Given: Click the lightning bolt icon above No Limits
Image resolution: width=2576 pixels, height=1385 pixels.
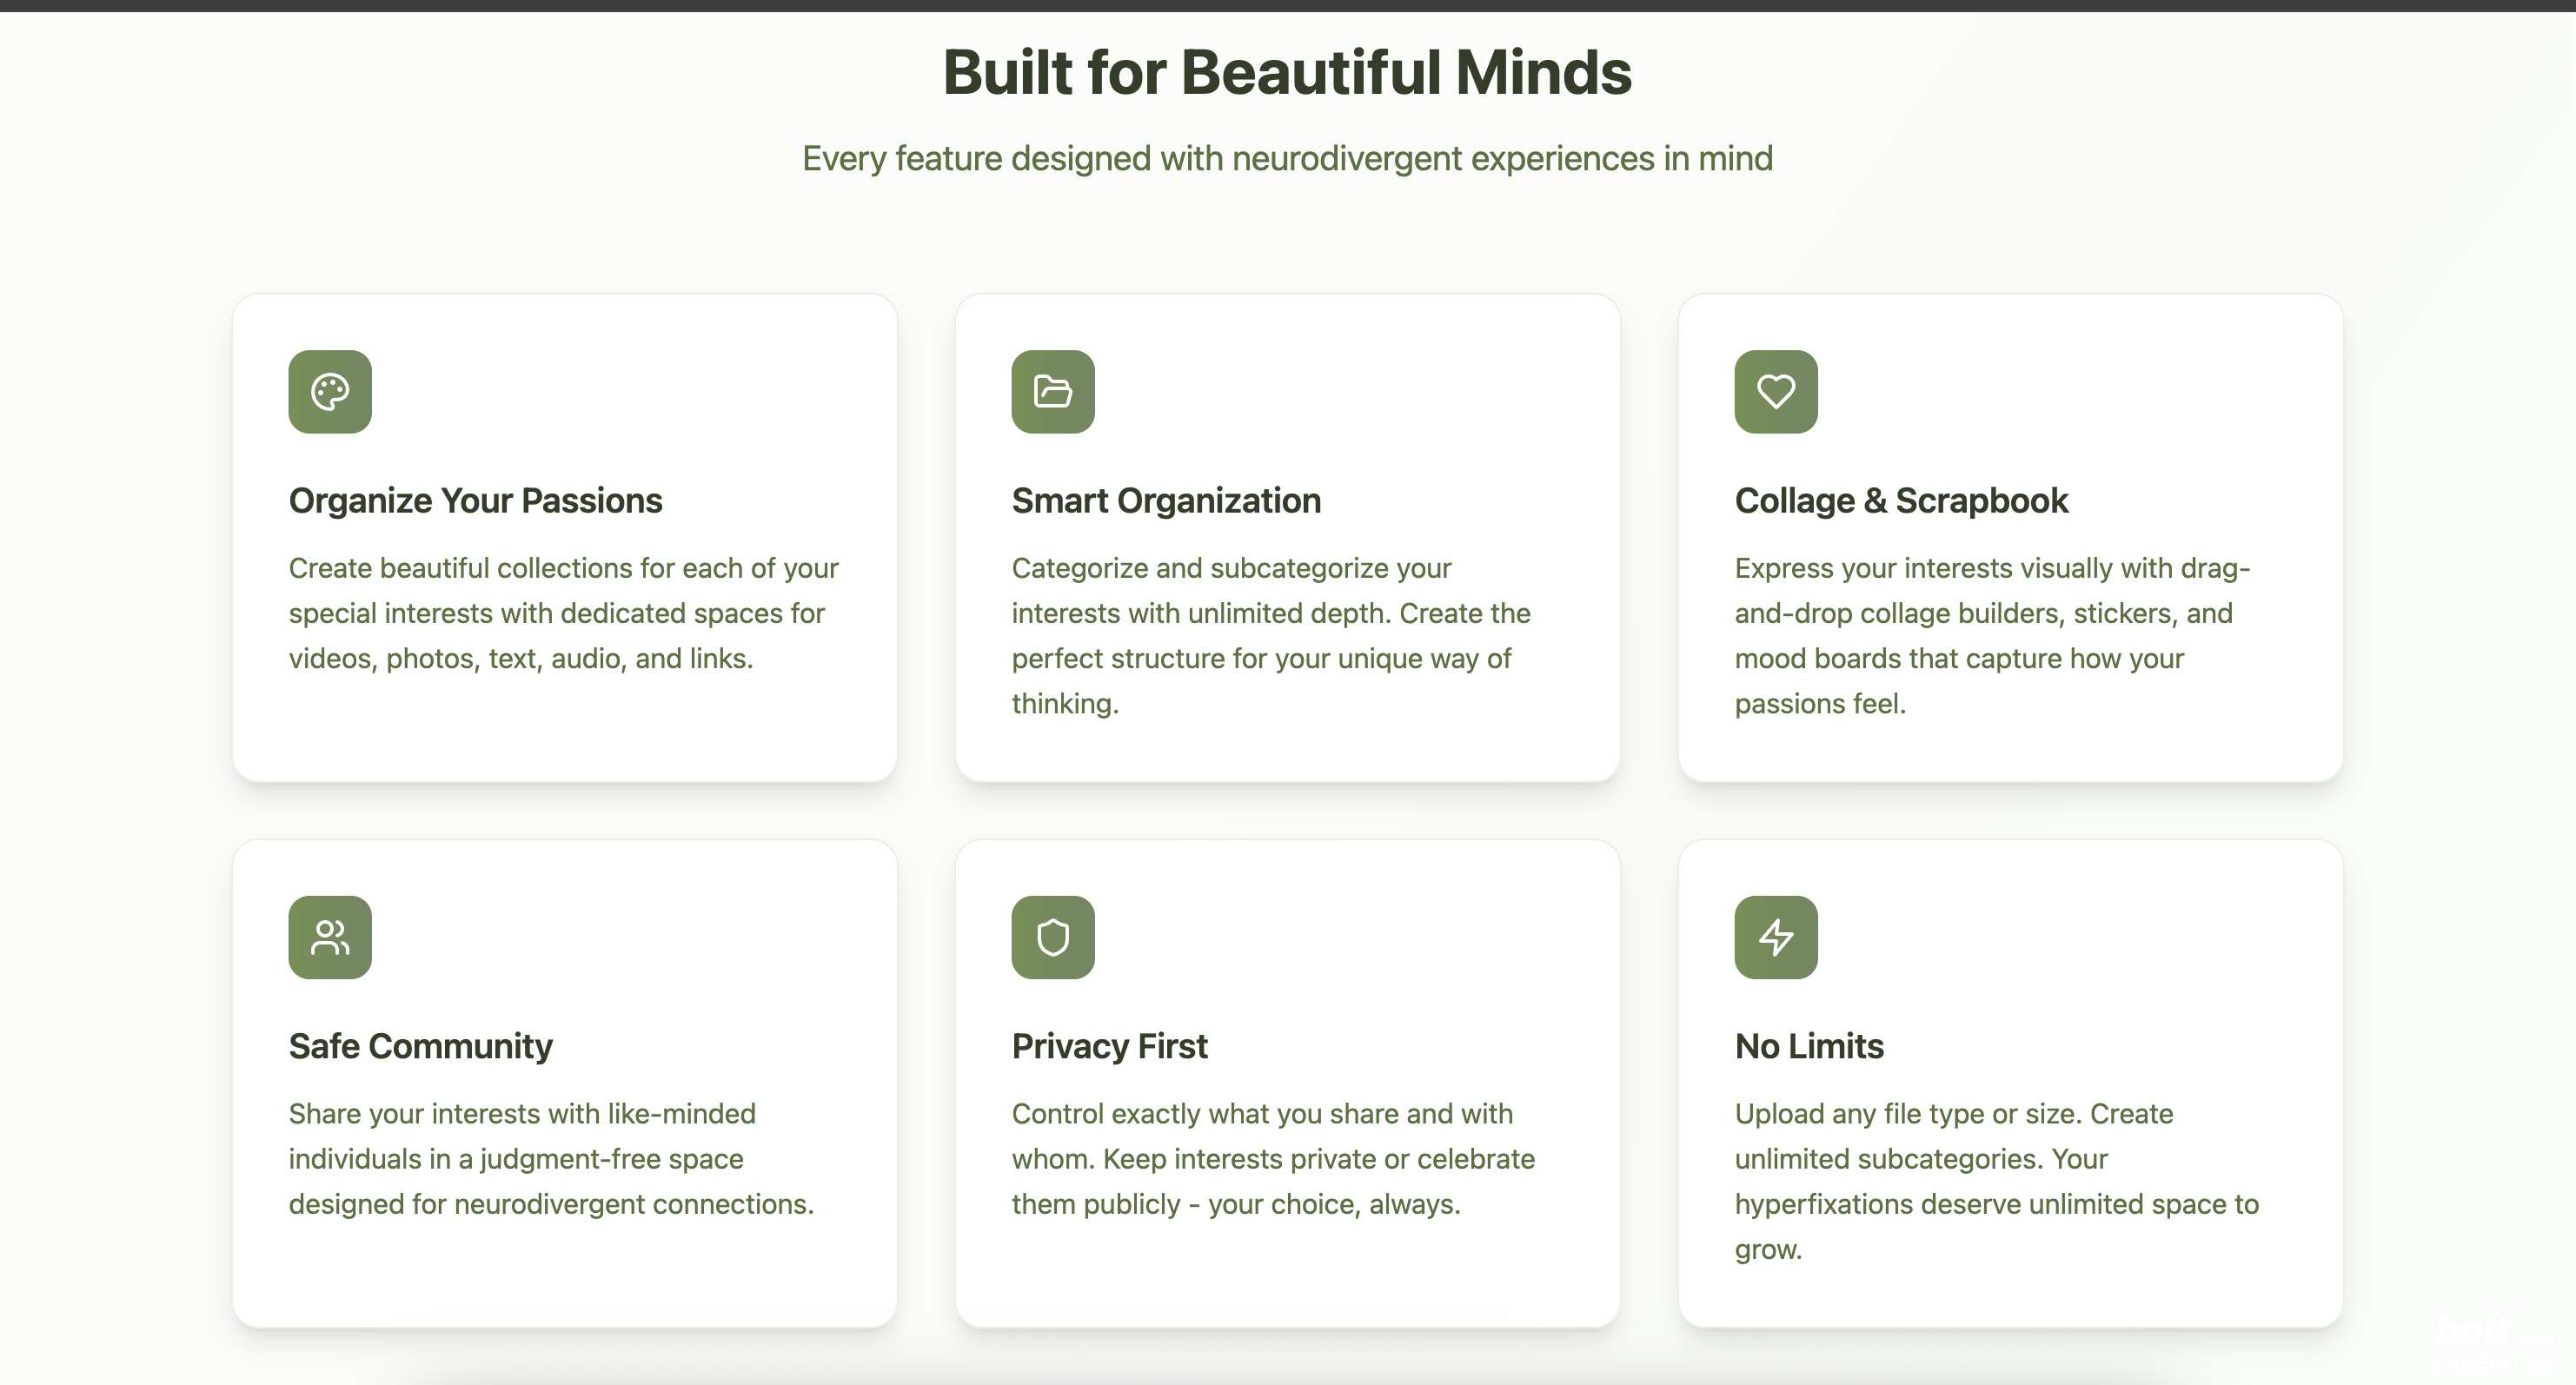Looking at the screenshot, I should pyautogui.click(x=1775, y=937).
